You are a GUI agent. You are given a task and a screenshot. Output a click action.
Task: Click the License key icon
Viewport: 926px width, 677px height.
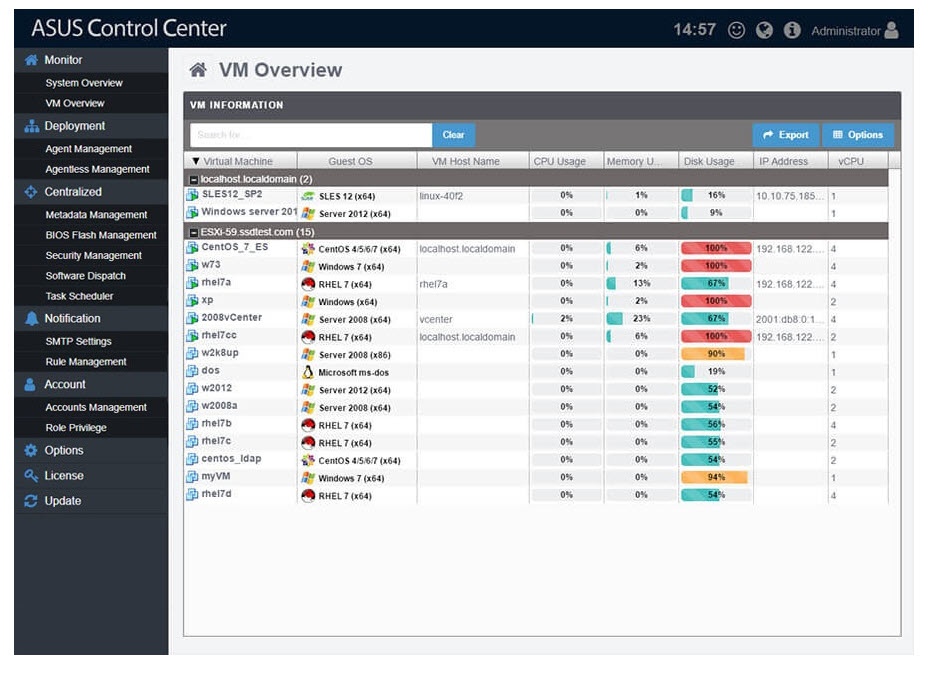pyautogui.click(x=31, y=476)
